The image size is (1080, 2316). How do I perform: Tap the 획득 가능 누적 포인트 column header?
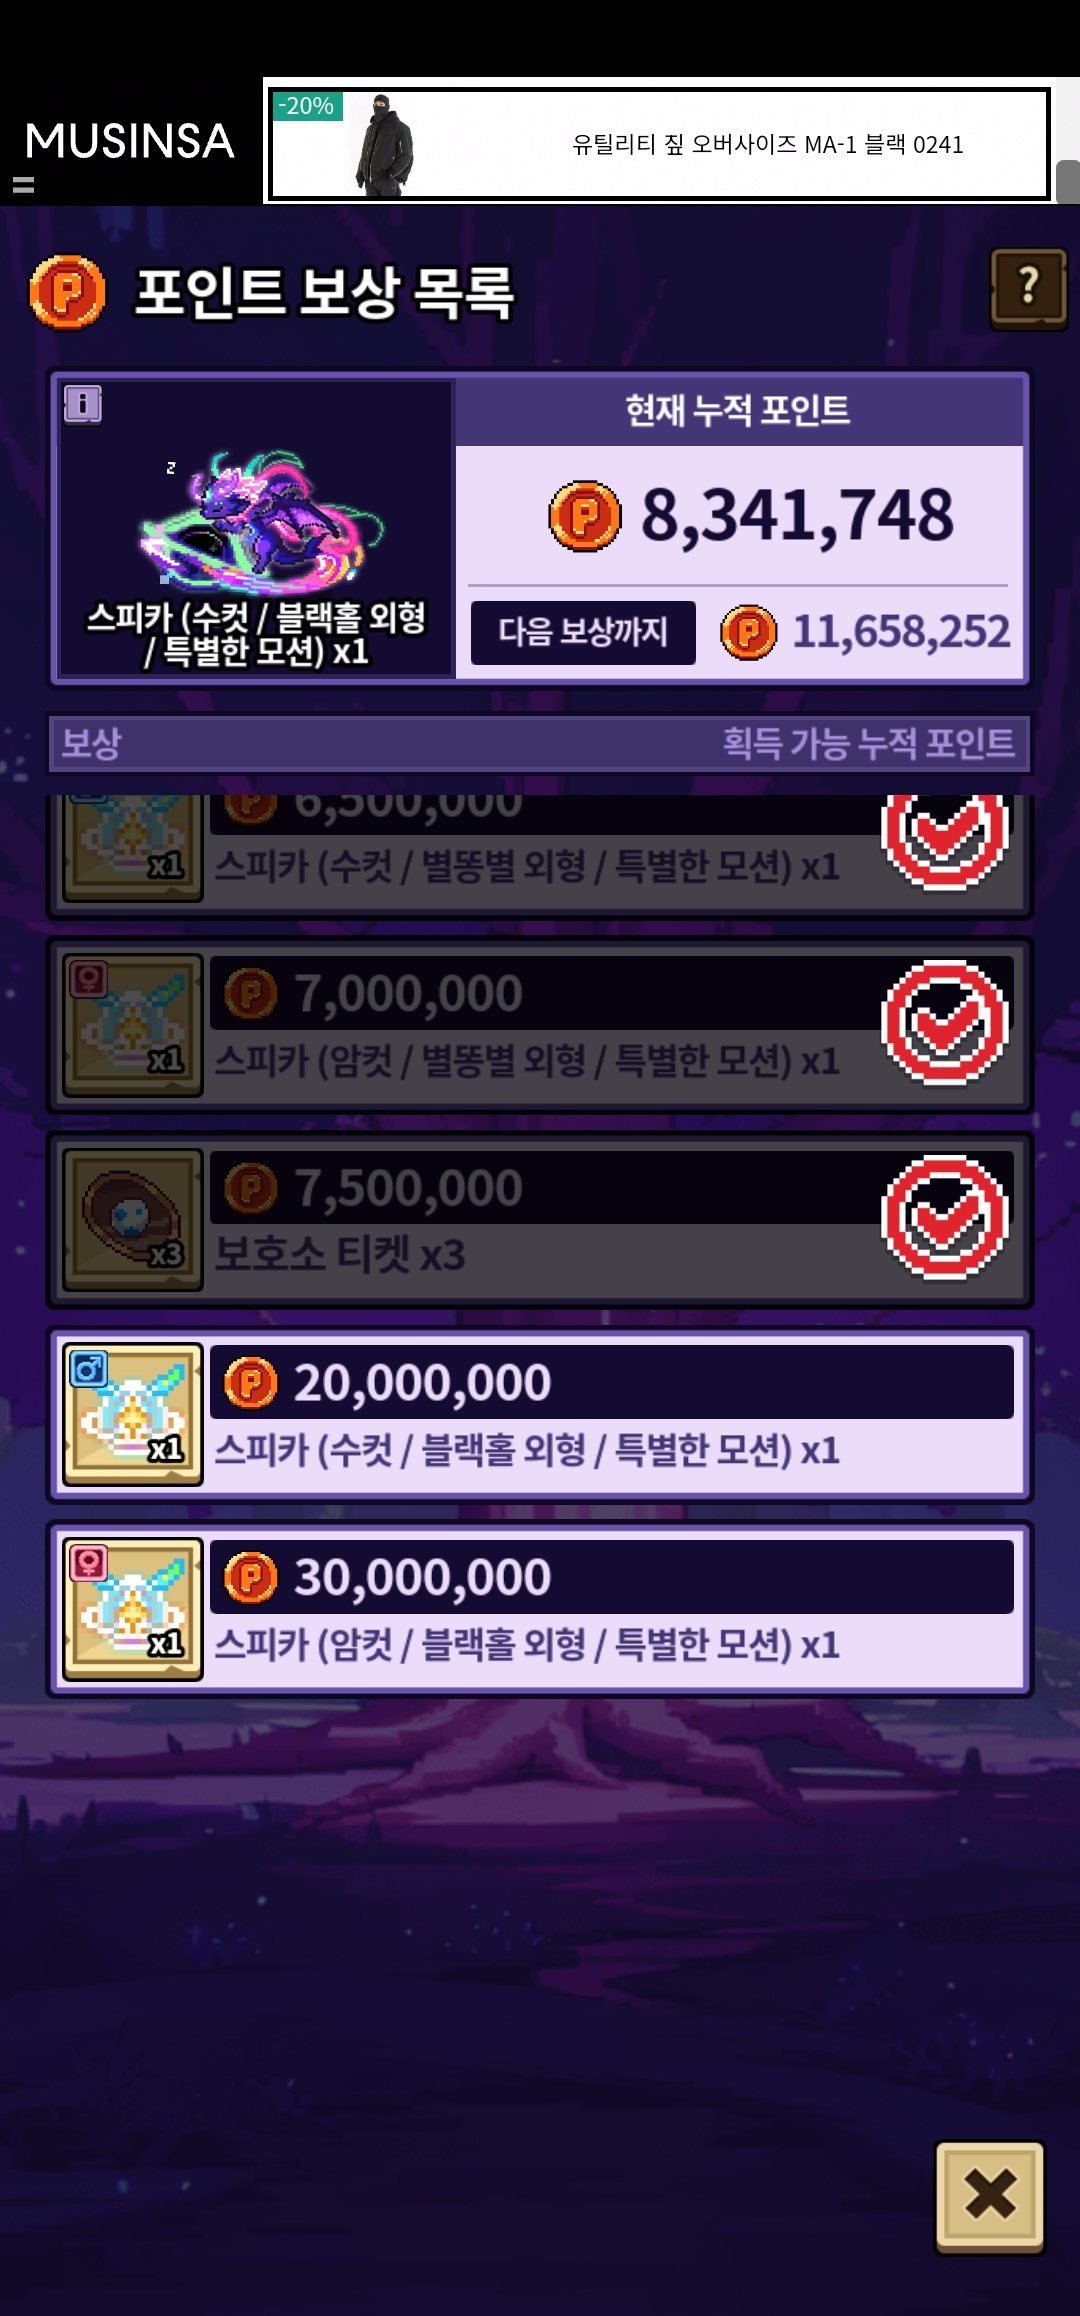[x=868, y=743]
